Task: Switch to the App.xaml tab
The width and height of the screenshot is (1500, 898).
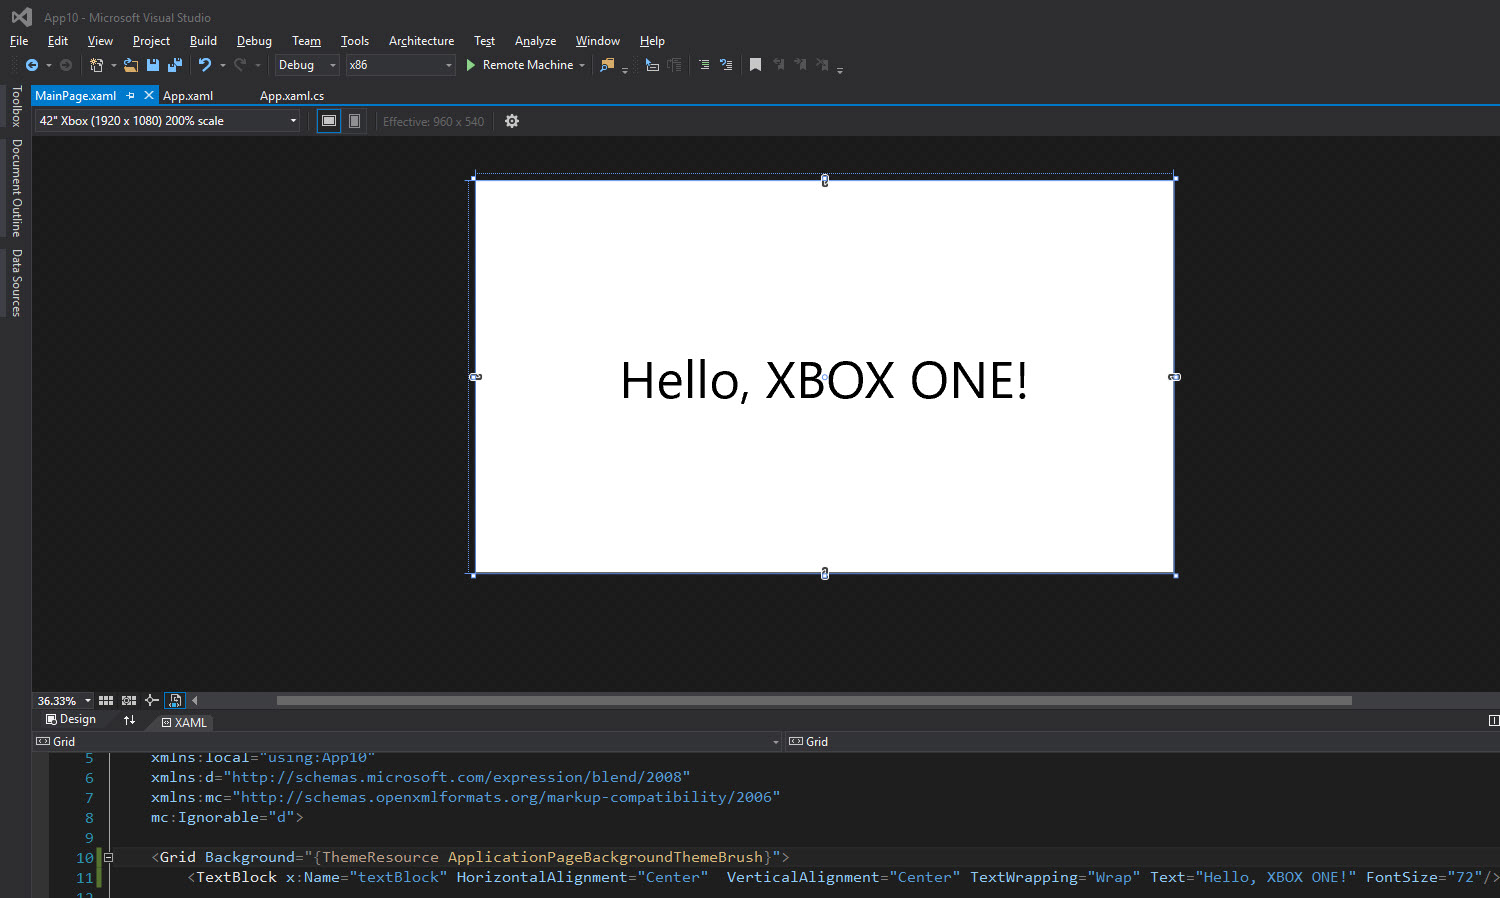Action: pyautogui.click(x=188, y=96)
